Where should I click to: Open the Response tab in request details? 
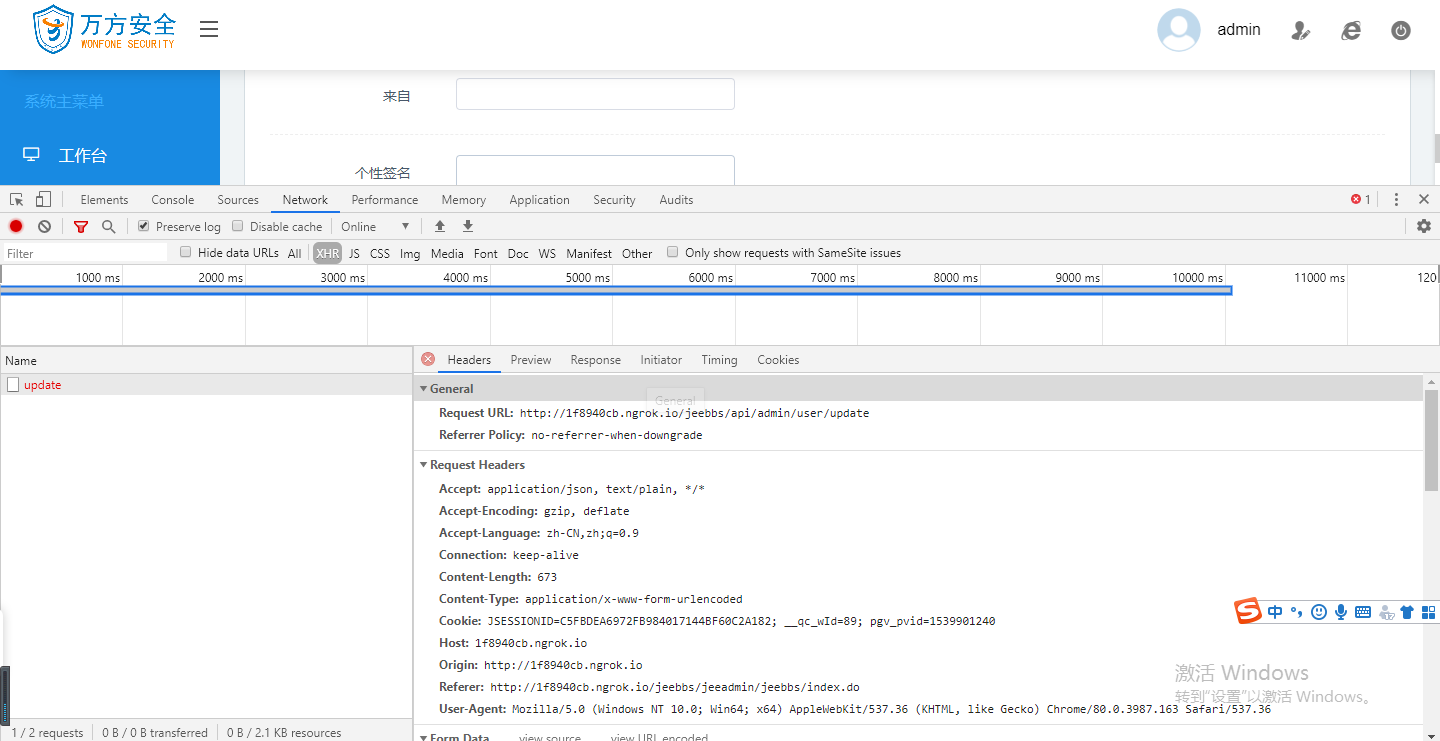coord(595,360)
